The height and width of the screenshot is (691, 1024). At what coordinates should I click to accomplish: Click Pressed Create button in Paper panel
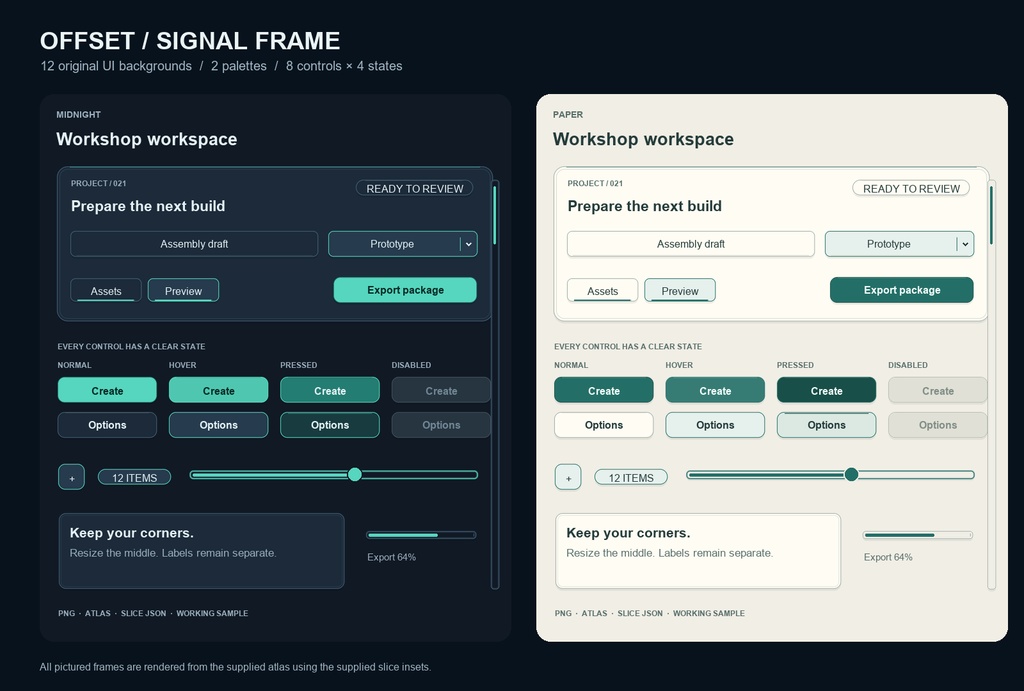pyautogui.click(x=826, y=390)
